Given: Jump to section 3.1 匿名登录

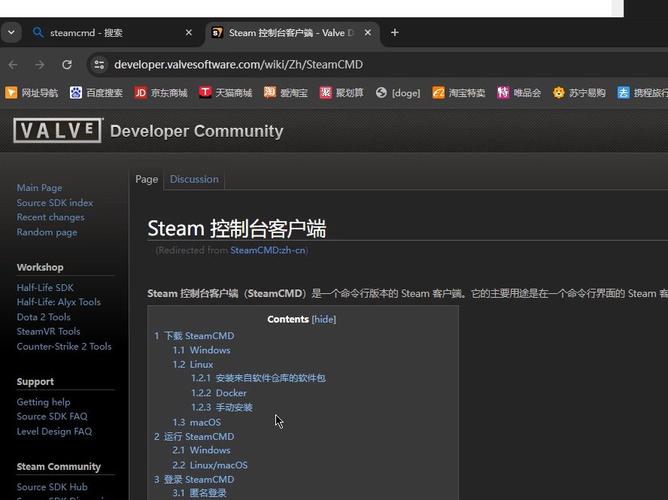Looking at the screenshot, I should point(200,493).
